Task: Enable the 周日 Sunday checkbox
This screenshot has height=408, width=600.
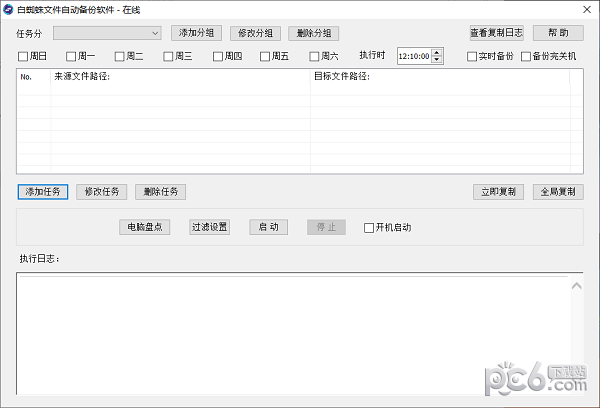Action: click(x=24, y=57)
